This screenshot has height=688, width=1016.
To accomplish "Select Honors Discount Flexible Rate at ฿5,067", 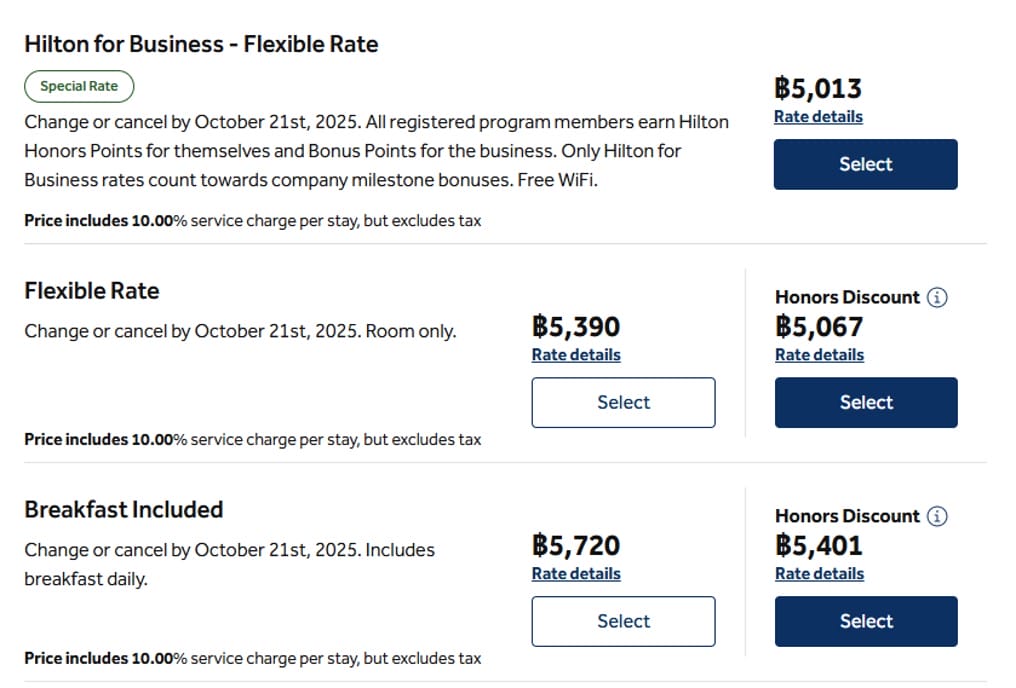I will pos(865,402).
